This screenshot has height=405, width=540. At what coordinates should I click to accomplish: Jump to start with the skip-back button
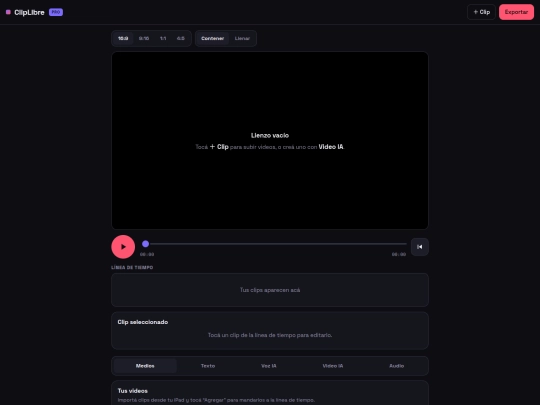coord(419,247)
